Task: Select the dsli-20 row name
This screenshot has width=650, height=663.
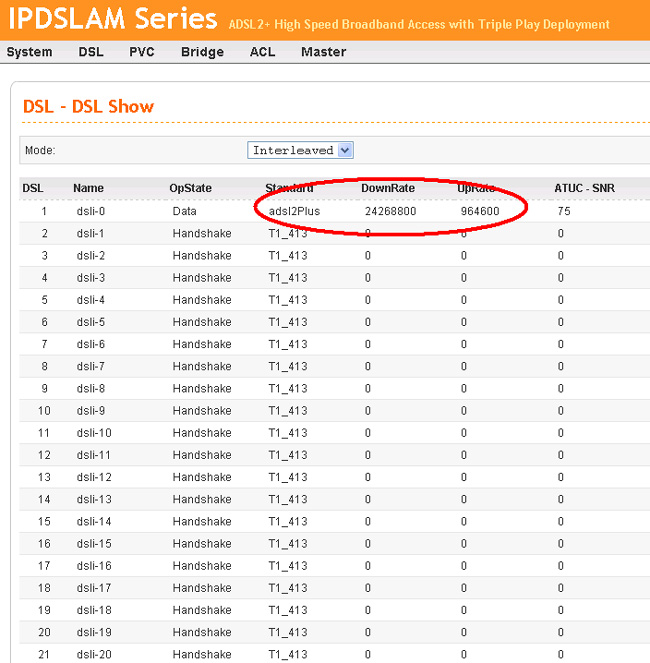Action: point(94,654)
